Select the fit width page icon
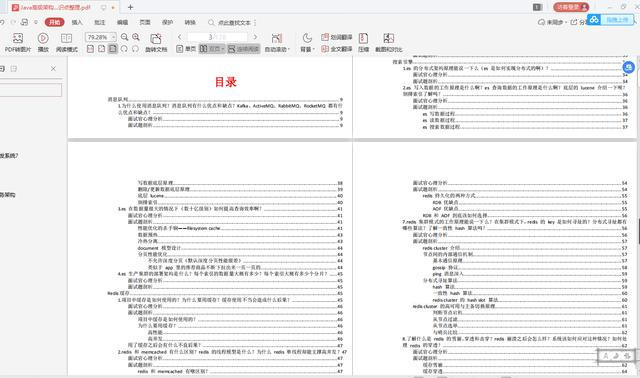640x378 pixels. (x=101, y=49)
